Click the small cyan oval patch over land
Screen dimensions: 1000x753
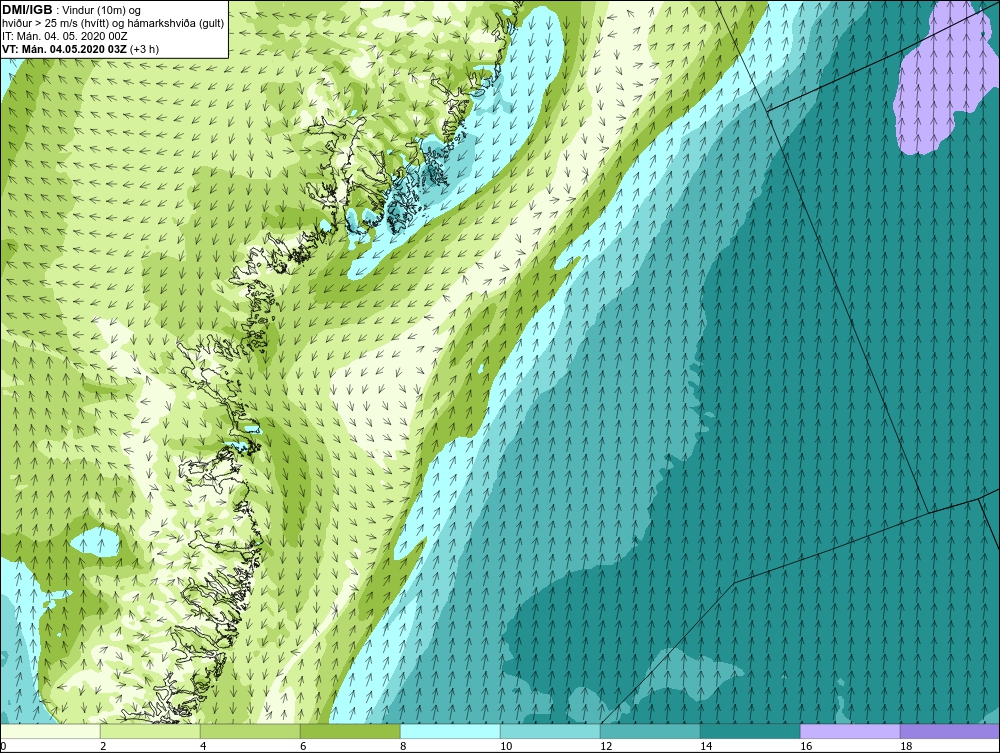[x=96, y=543]
